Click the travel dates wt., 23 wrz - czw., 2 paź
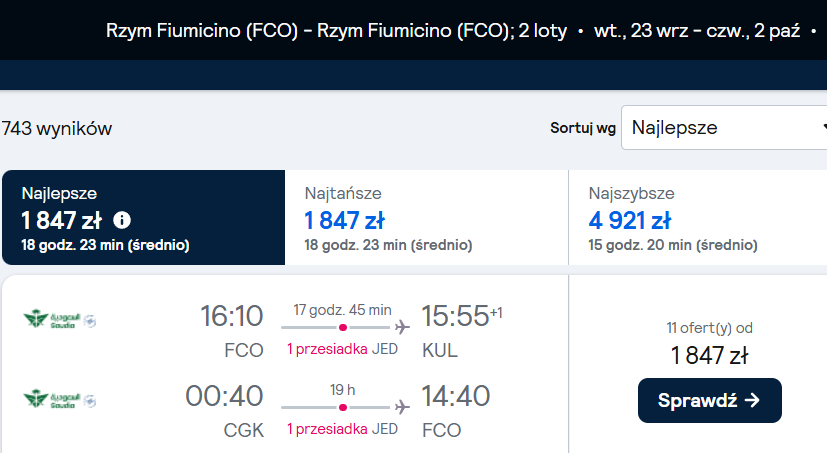Viewport: 827px width, 453px height. pos(697,31)
